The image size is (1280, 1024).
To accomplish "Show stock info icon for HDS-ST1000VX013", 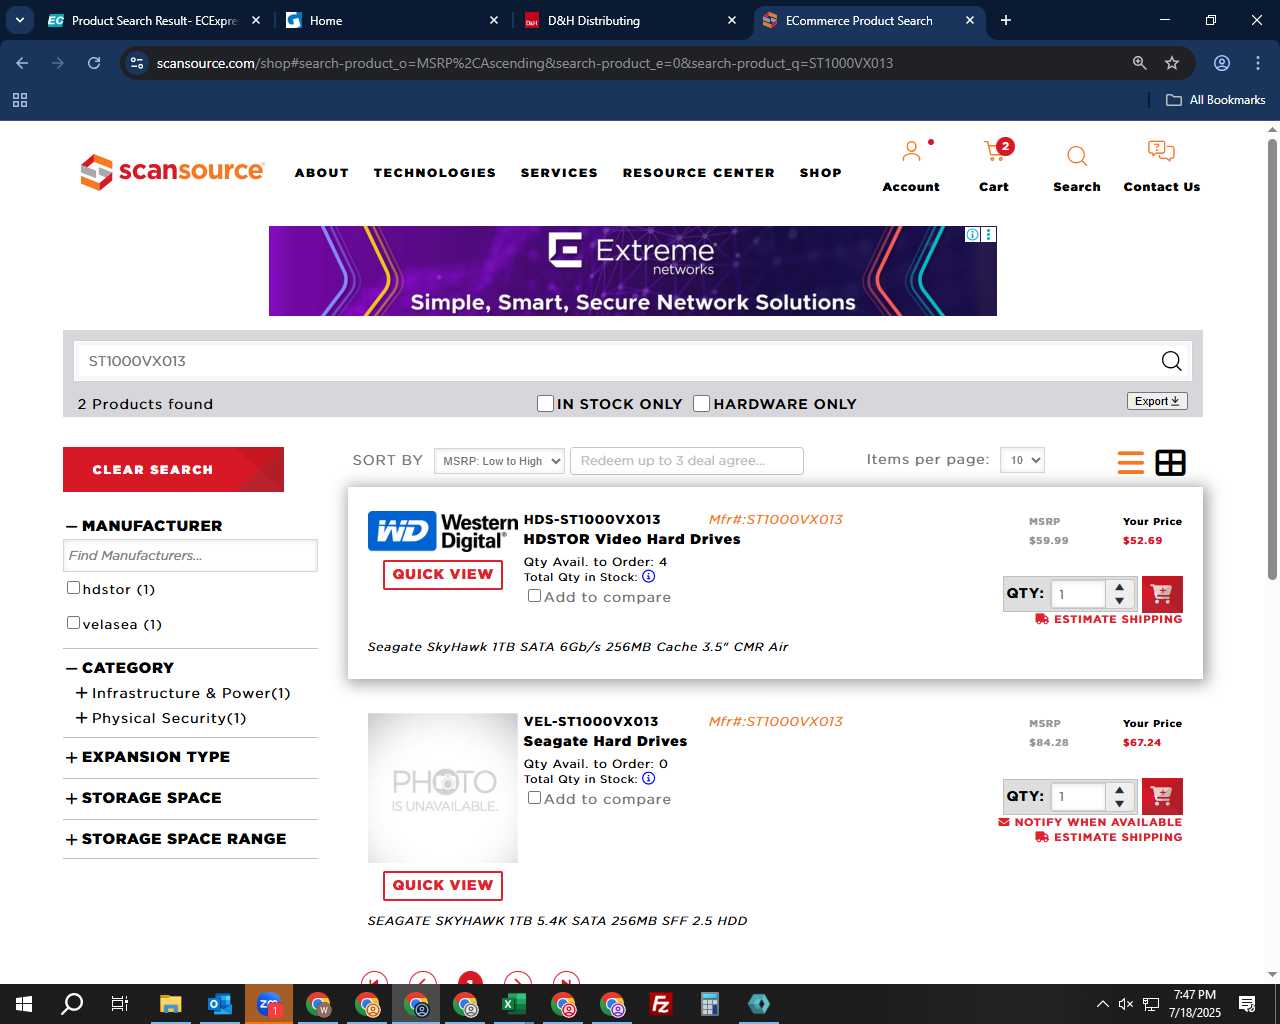I will point(648,577).
